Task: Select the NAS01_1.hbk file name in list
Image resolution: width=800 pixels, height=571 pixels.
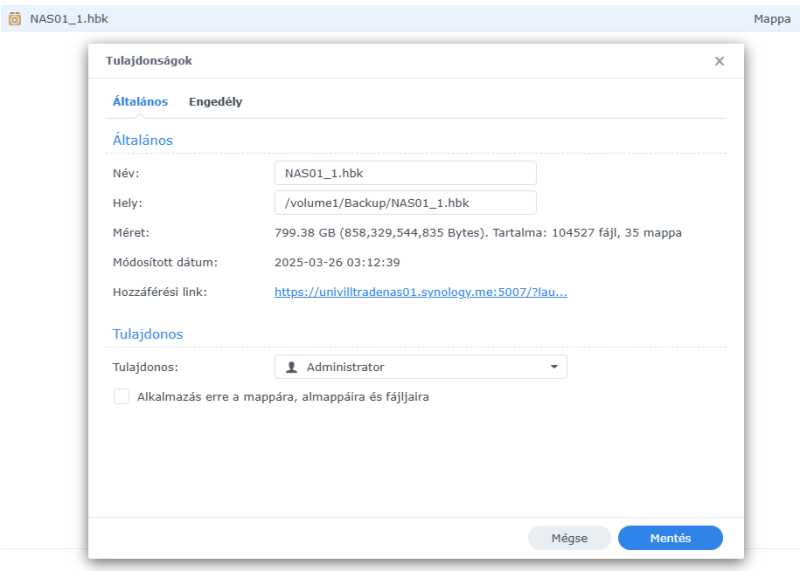Action: click(x=69, y=19)
